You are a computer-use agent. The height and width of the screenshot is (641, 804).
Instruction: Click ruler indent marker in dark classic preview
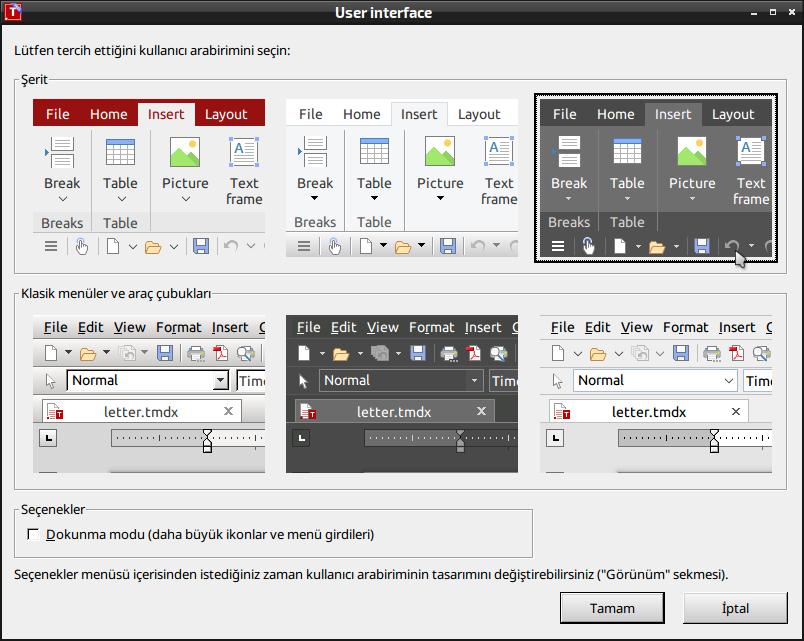point(460,441)
